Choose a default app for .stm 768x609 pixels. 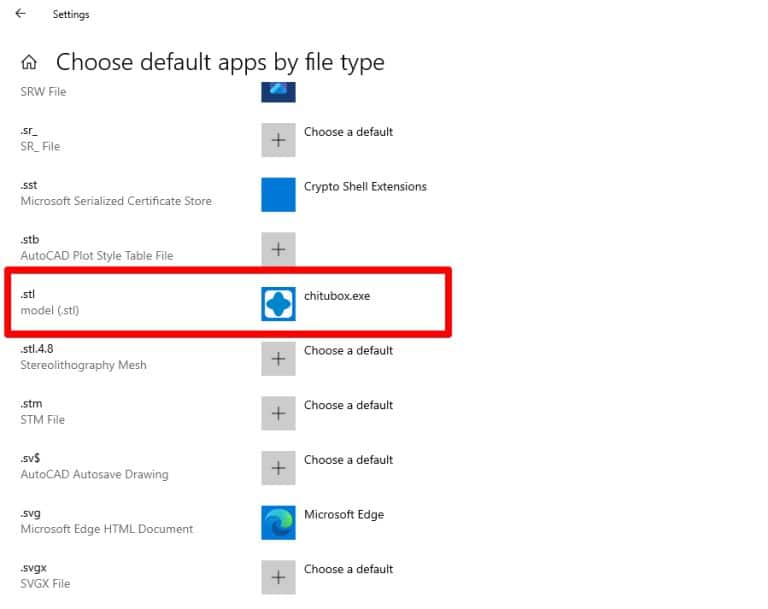348,405
